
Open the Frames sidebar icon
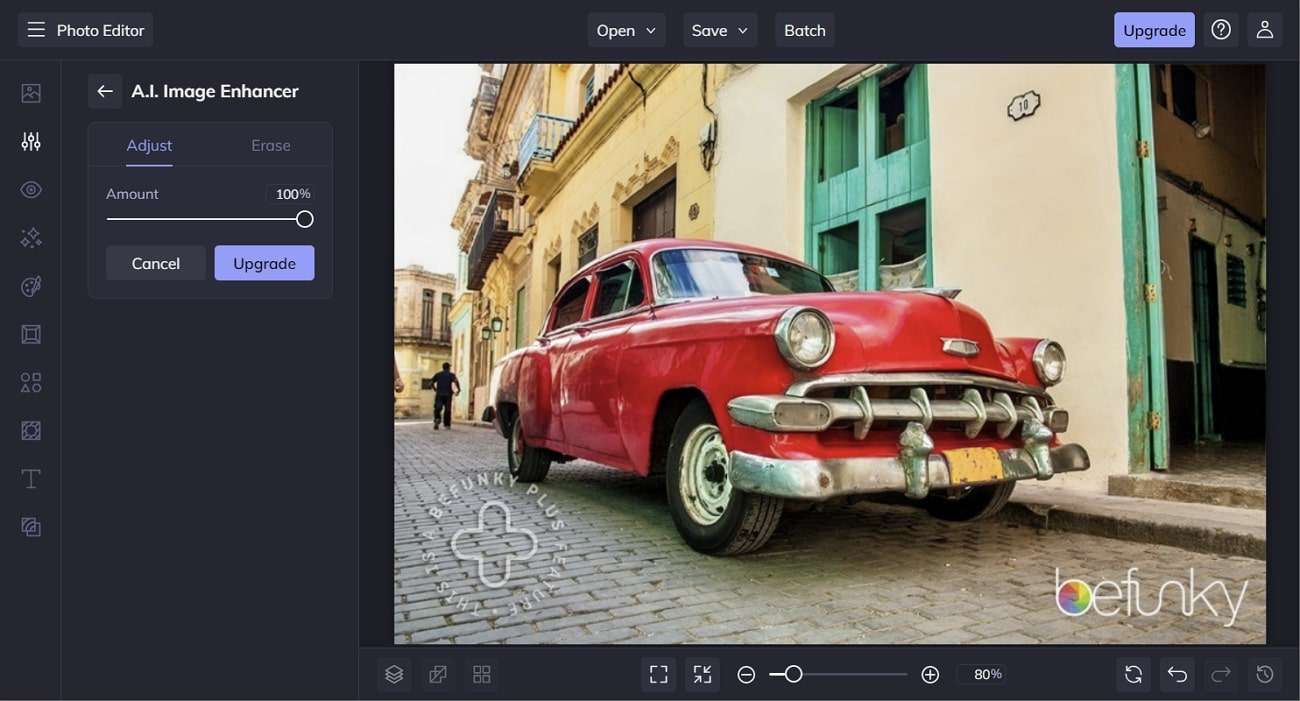tap(31, 334)
